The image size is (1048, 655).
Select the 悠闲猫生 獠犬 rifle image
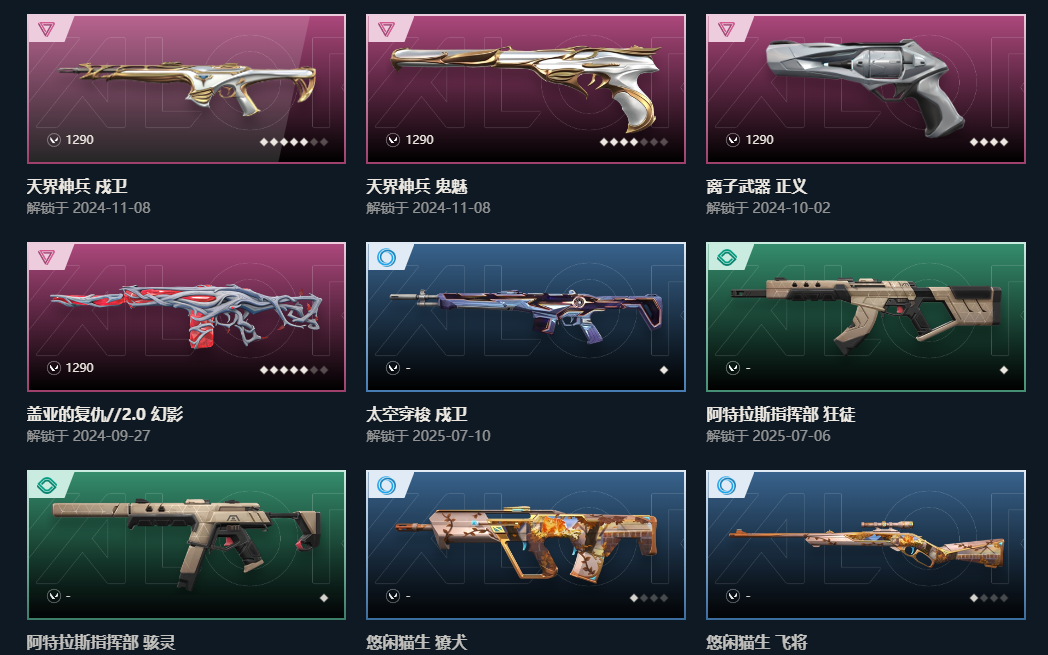[x=526, y=543]
